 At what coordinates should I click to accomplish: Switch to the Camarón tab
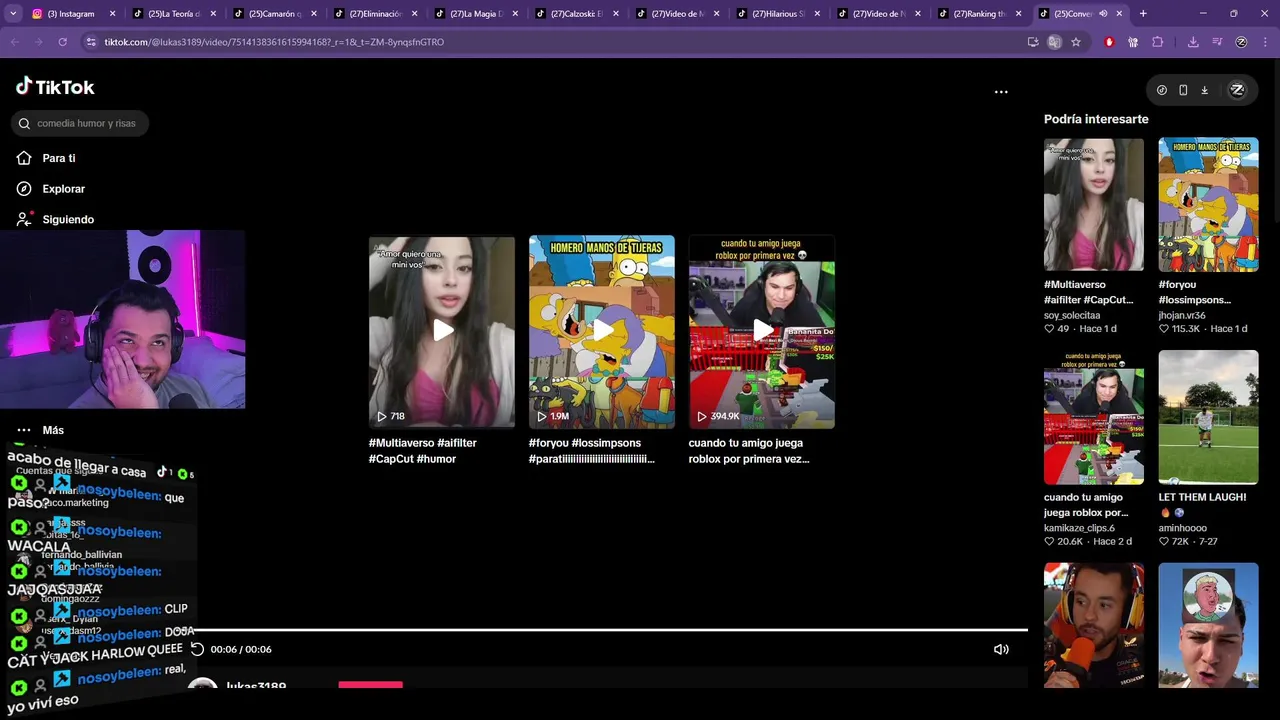[275, 14]
